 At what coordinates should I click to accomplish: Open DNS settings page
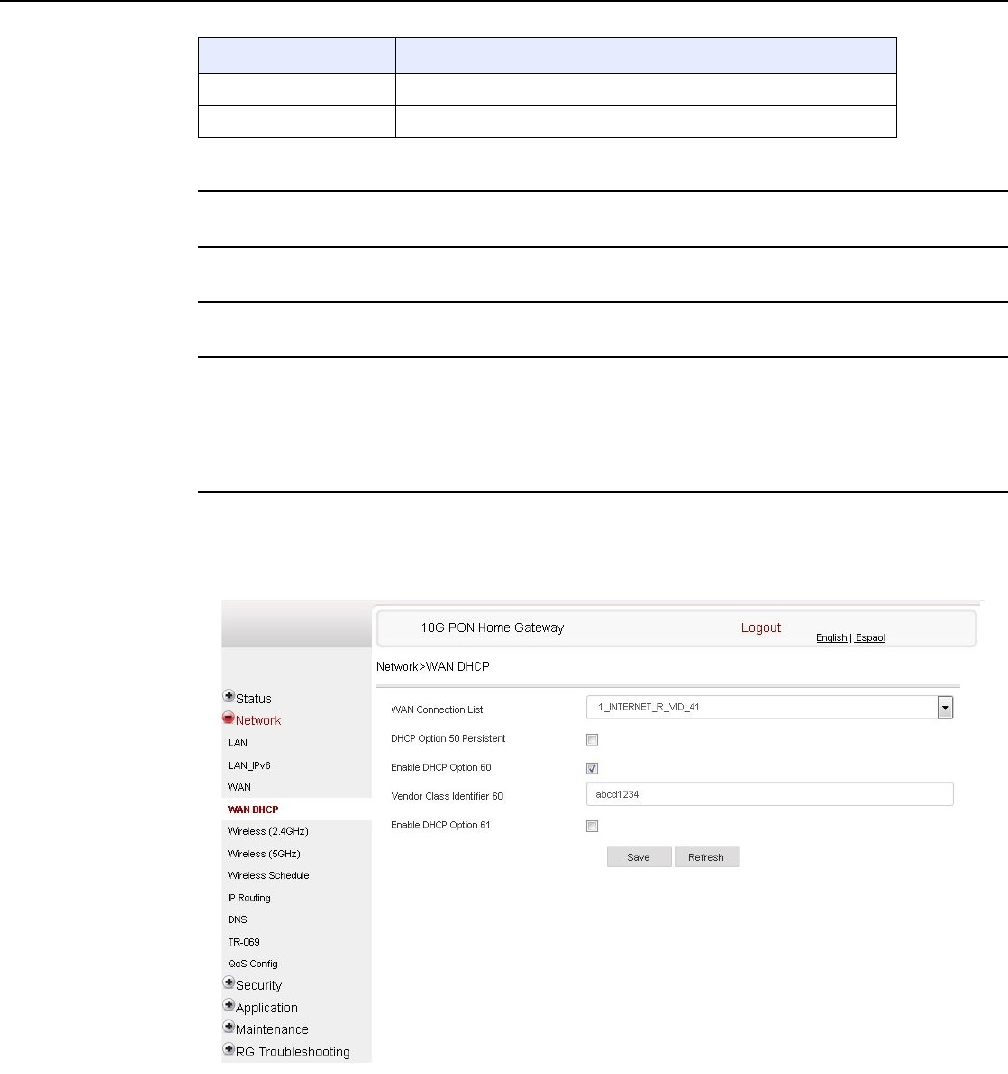point(238,920)
